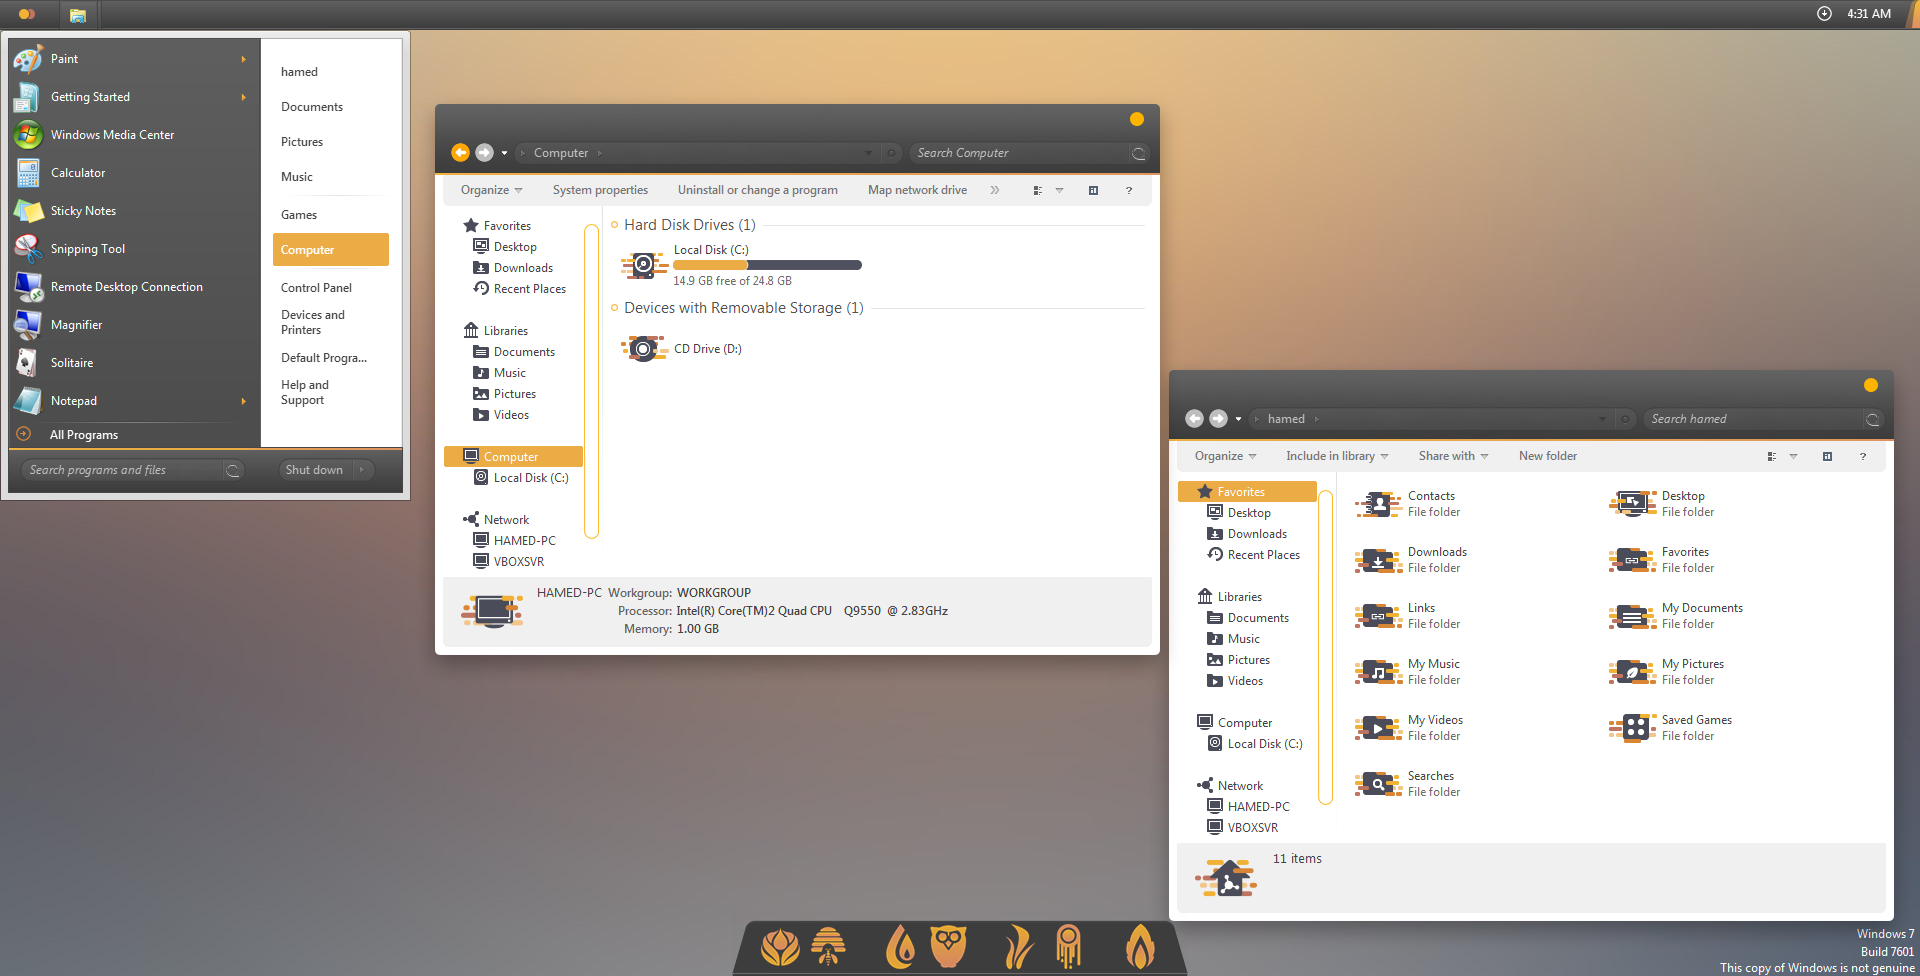The image size is (1920, 976).
Task: Toggle the preview pane in the Computer window
Action: (x=1093, y=190)
